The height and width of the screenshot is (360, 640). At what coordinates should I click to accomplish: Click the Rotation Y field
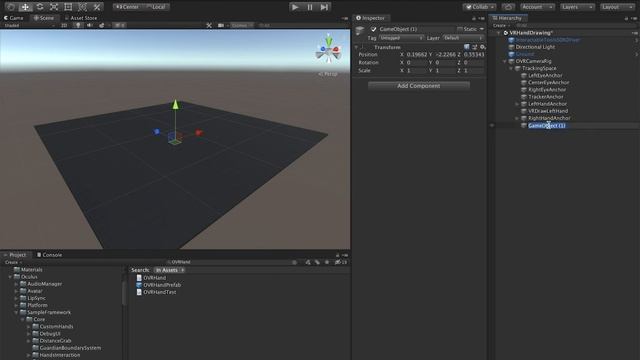tap(445, 63)
